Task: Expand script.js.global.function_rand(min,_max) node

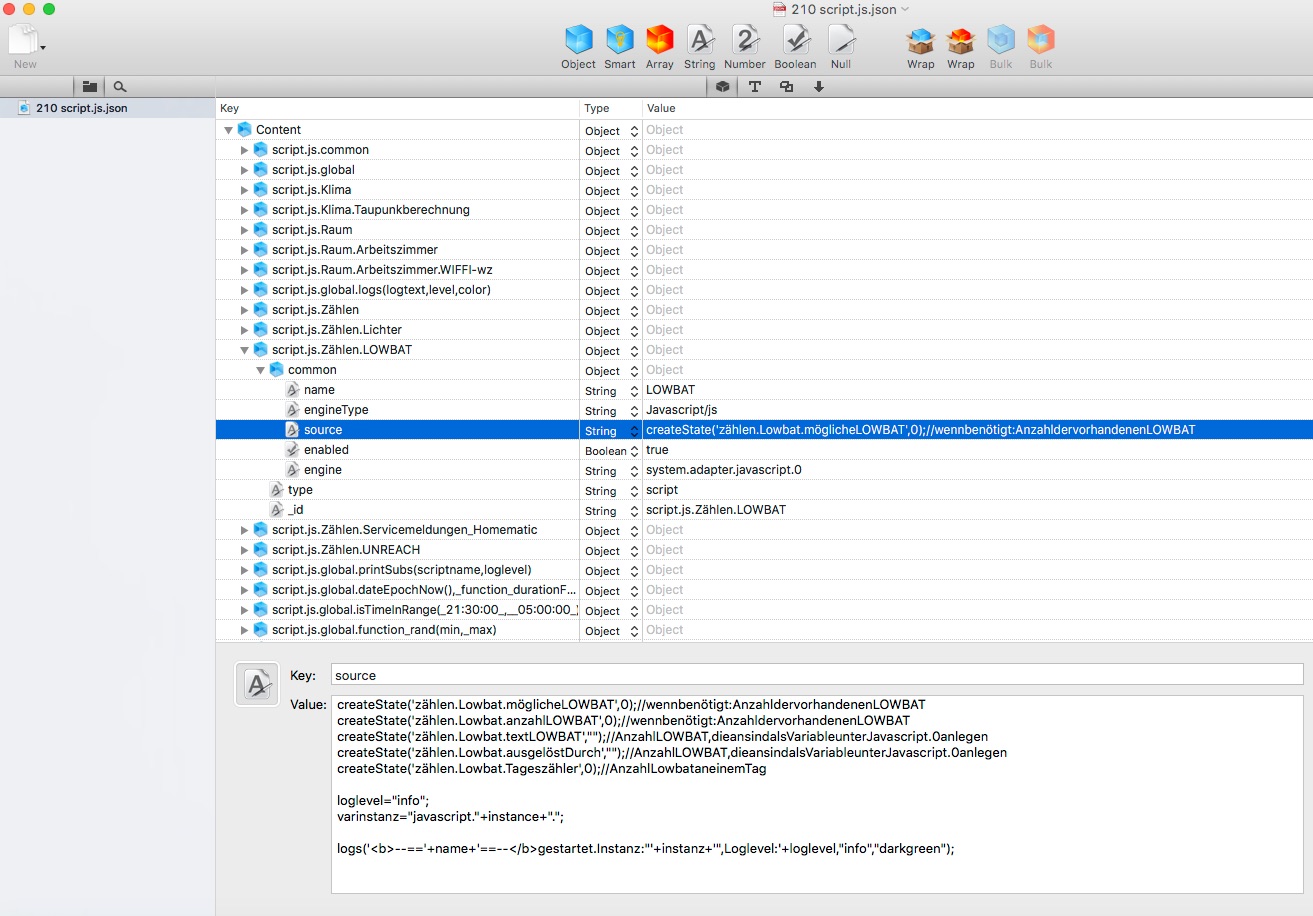Action: tap(244, 630)
